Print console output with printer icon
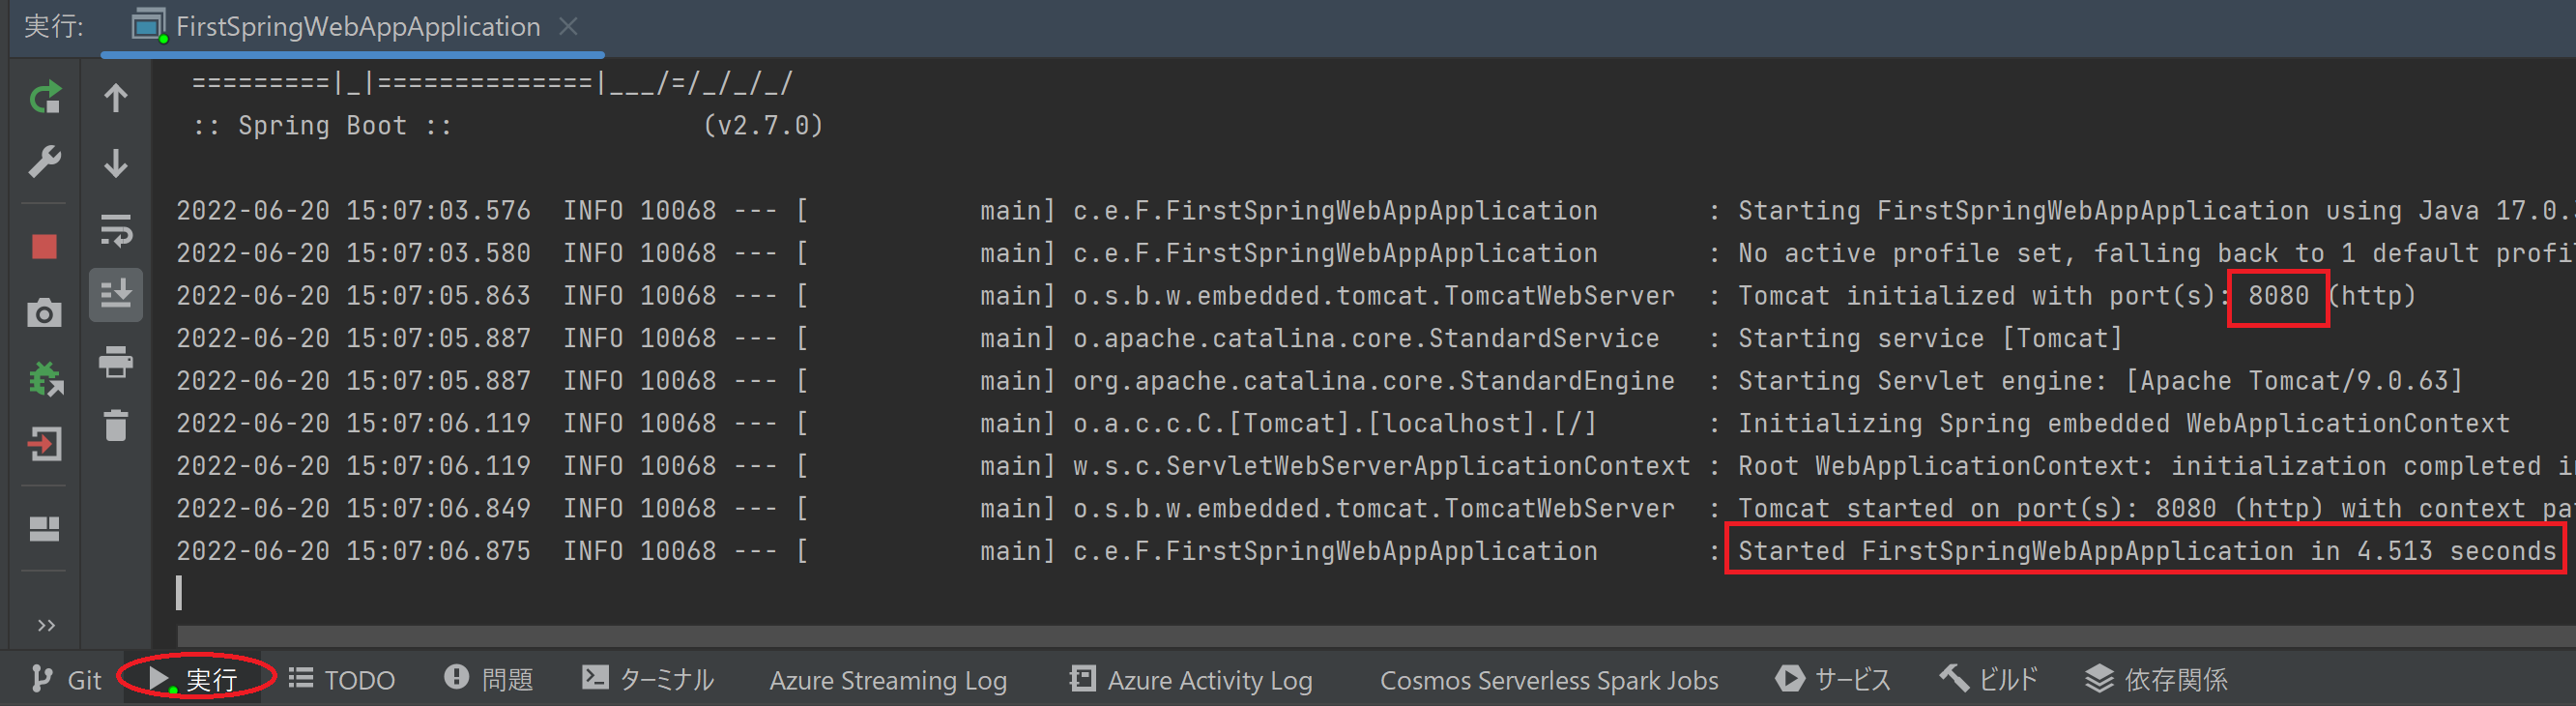This screenshot has height=706, width=2576. click(116, 361)
